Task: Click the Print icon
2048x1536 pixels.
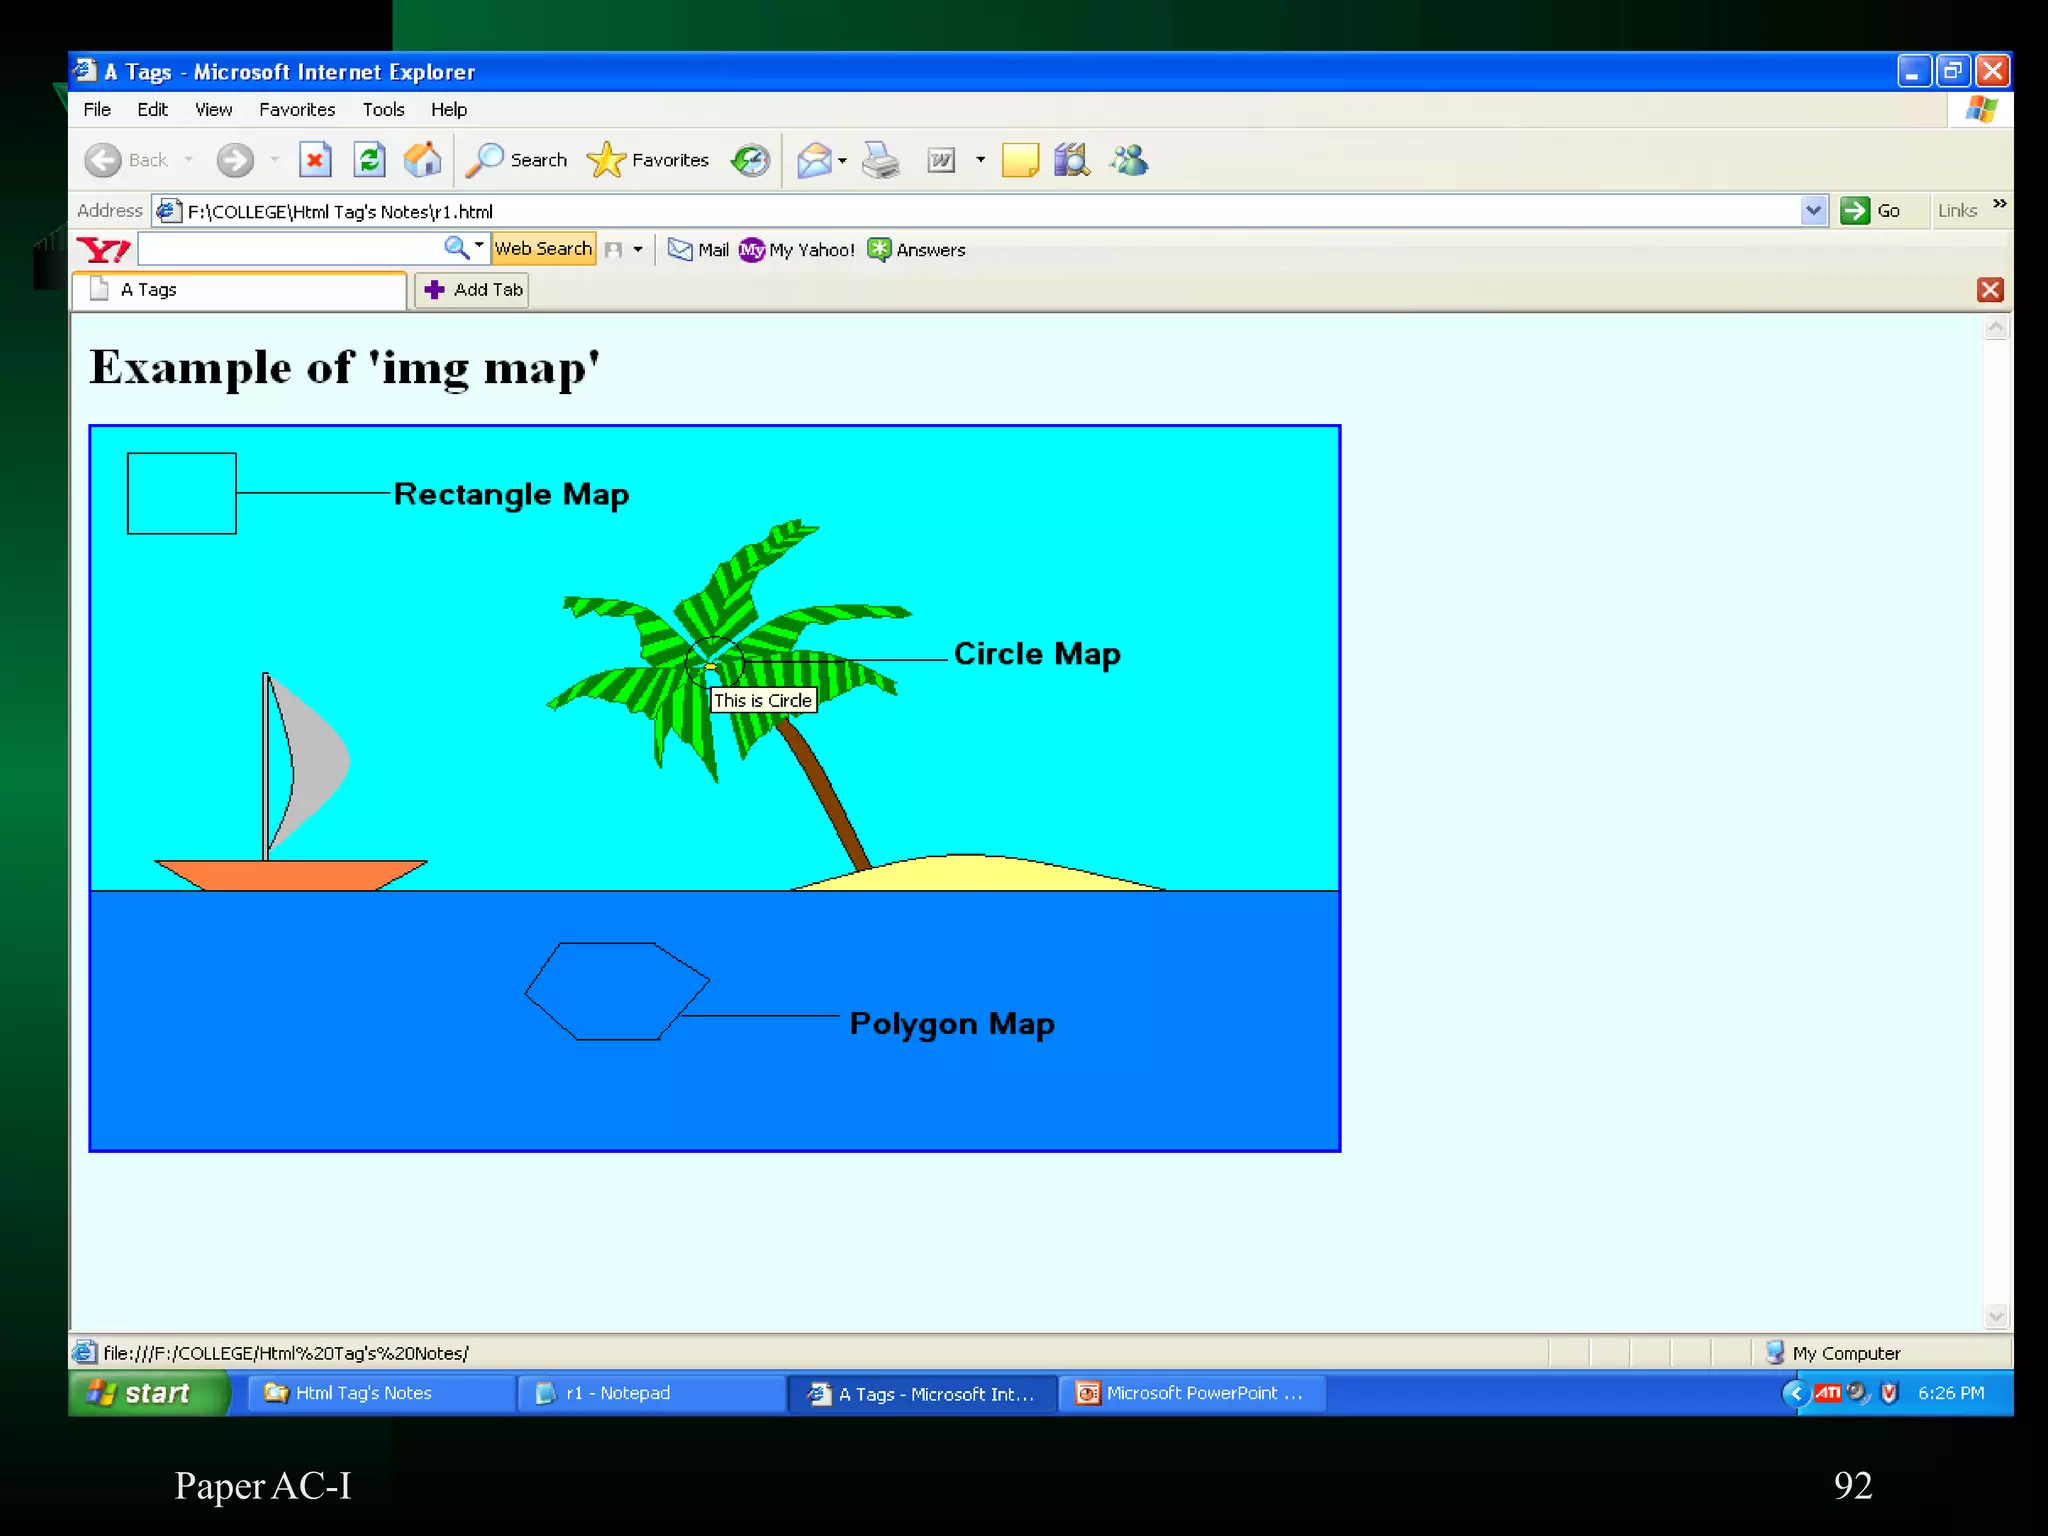Action: (880, 160)
